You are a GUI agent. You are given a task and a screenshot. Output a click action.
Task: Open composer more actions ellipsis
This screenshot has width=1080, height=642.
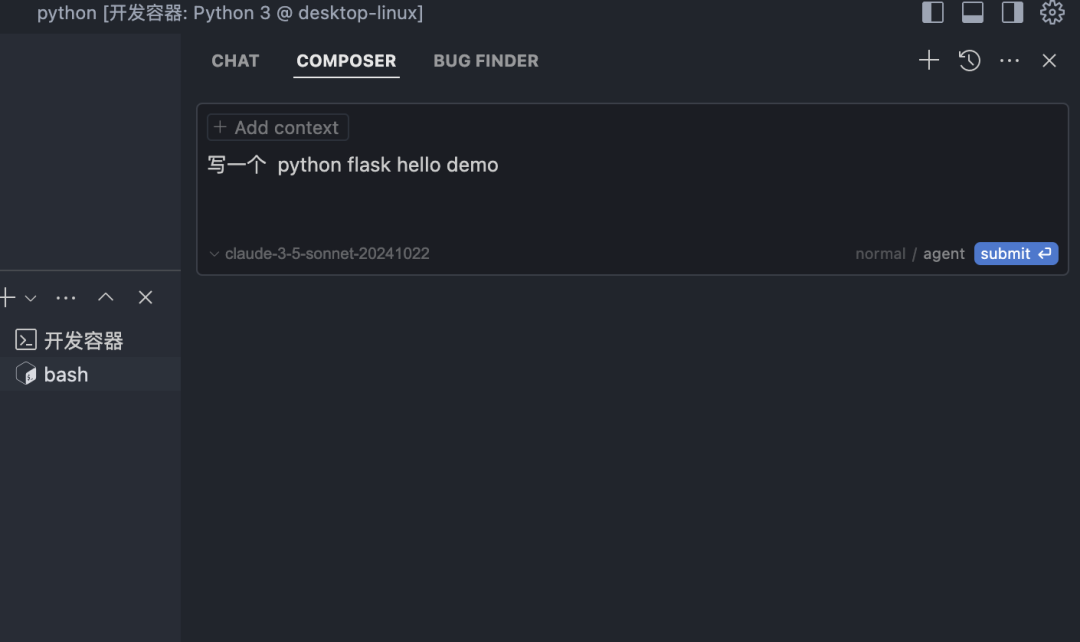(x=1009, y=61)
